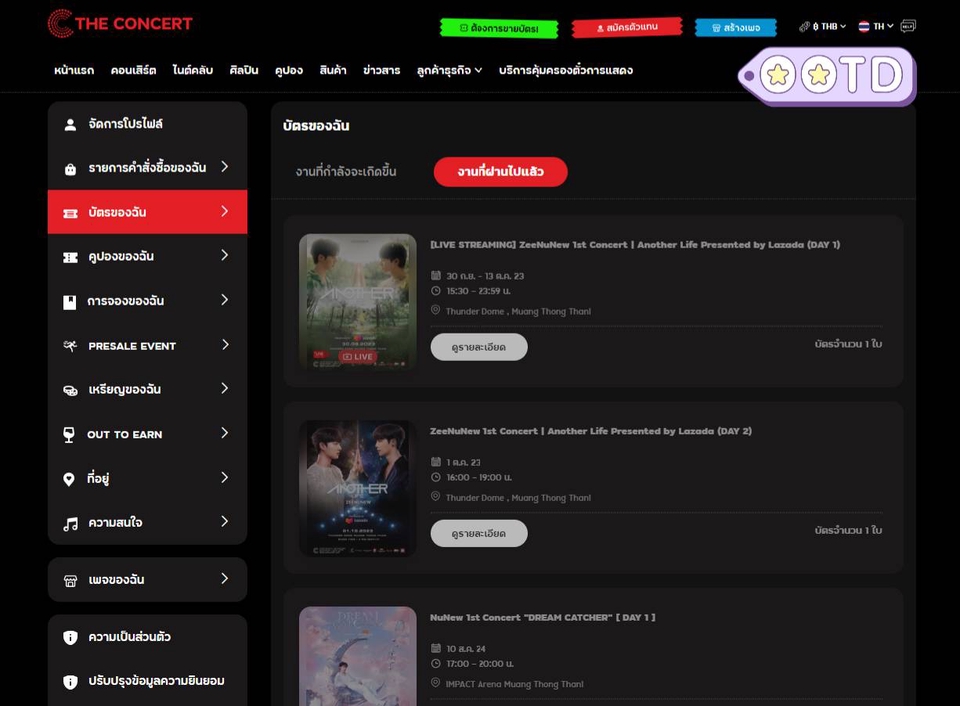Expand รายการคำสั่งซื้อของฉัน chevron arrow
The height and width of the screenshot is (706, 960).
224,167
